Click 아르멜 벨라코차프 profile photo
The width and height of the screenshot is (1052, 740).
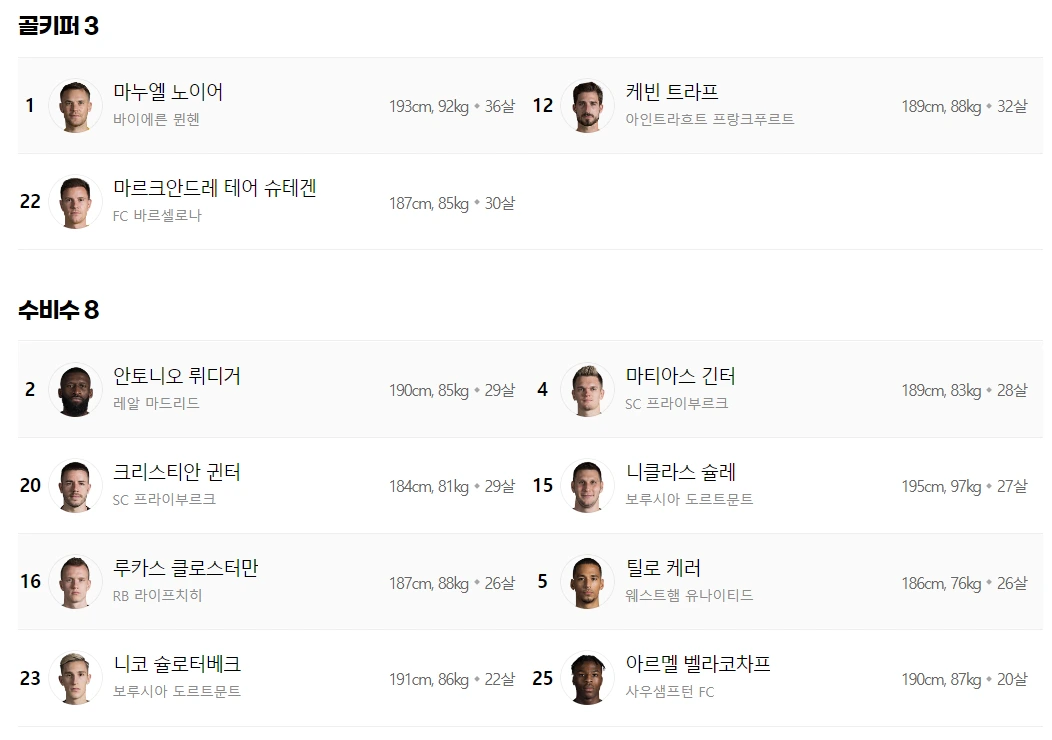pyautogui.click(x=587, y=678)
